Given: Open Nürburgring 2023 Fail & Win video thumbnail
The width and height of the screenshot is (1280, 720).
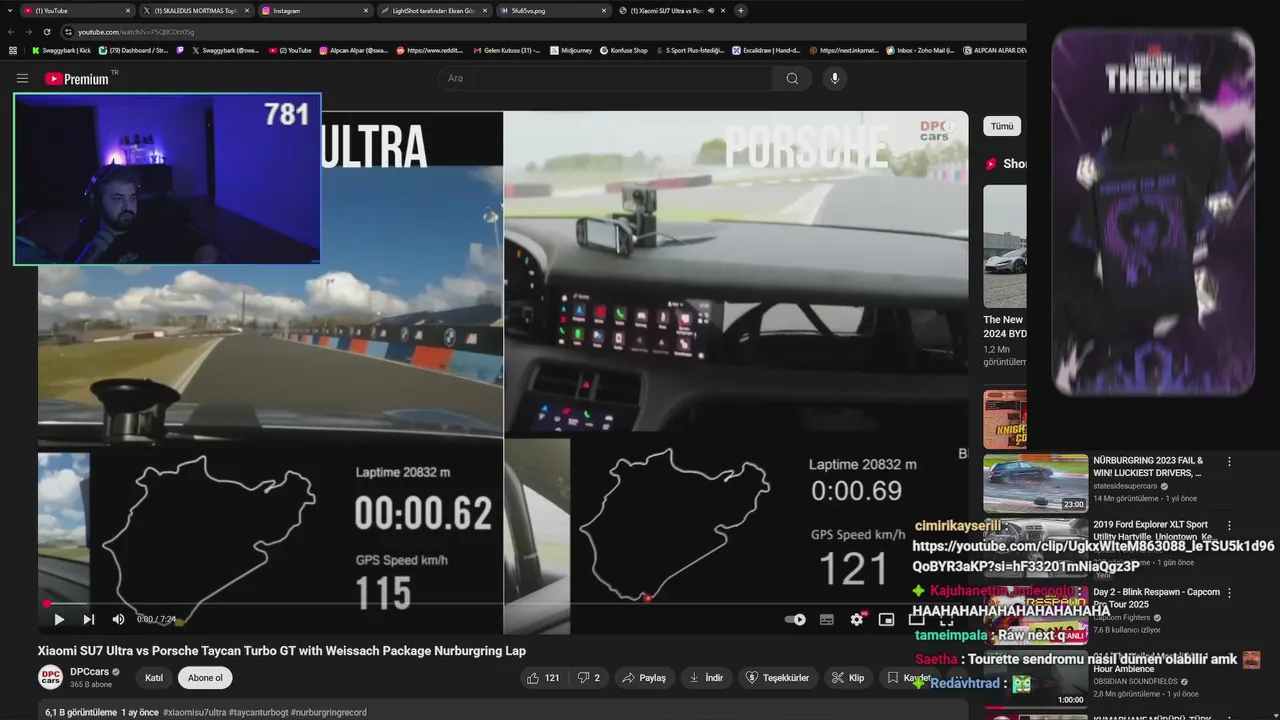Looking at the screenshot, I should point(1035,483).
